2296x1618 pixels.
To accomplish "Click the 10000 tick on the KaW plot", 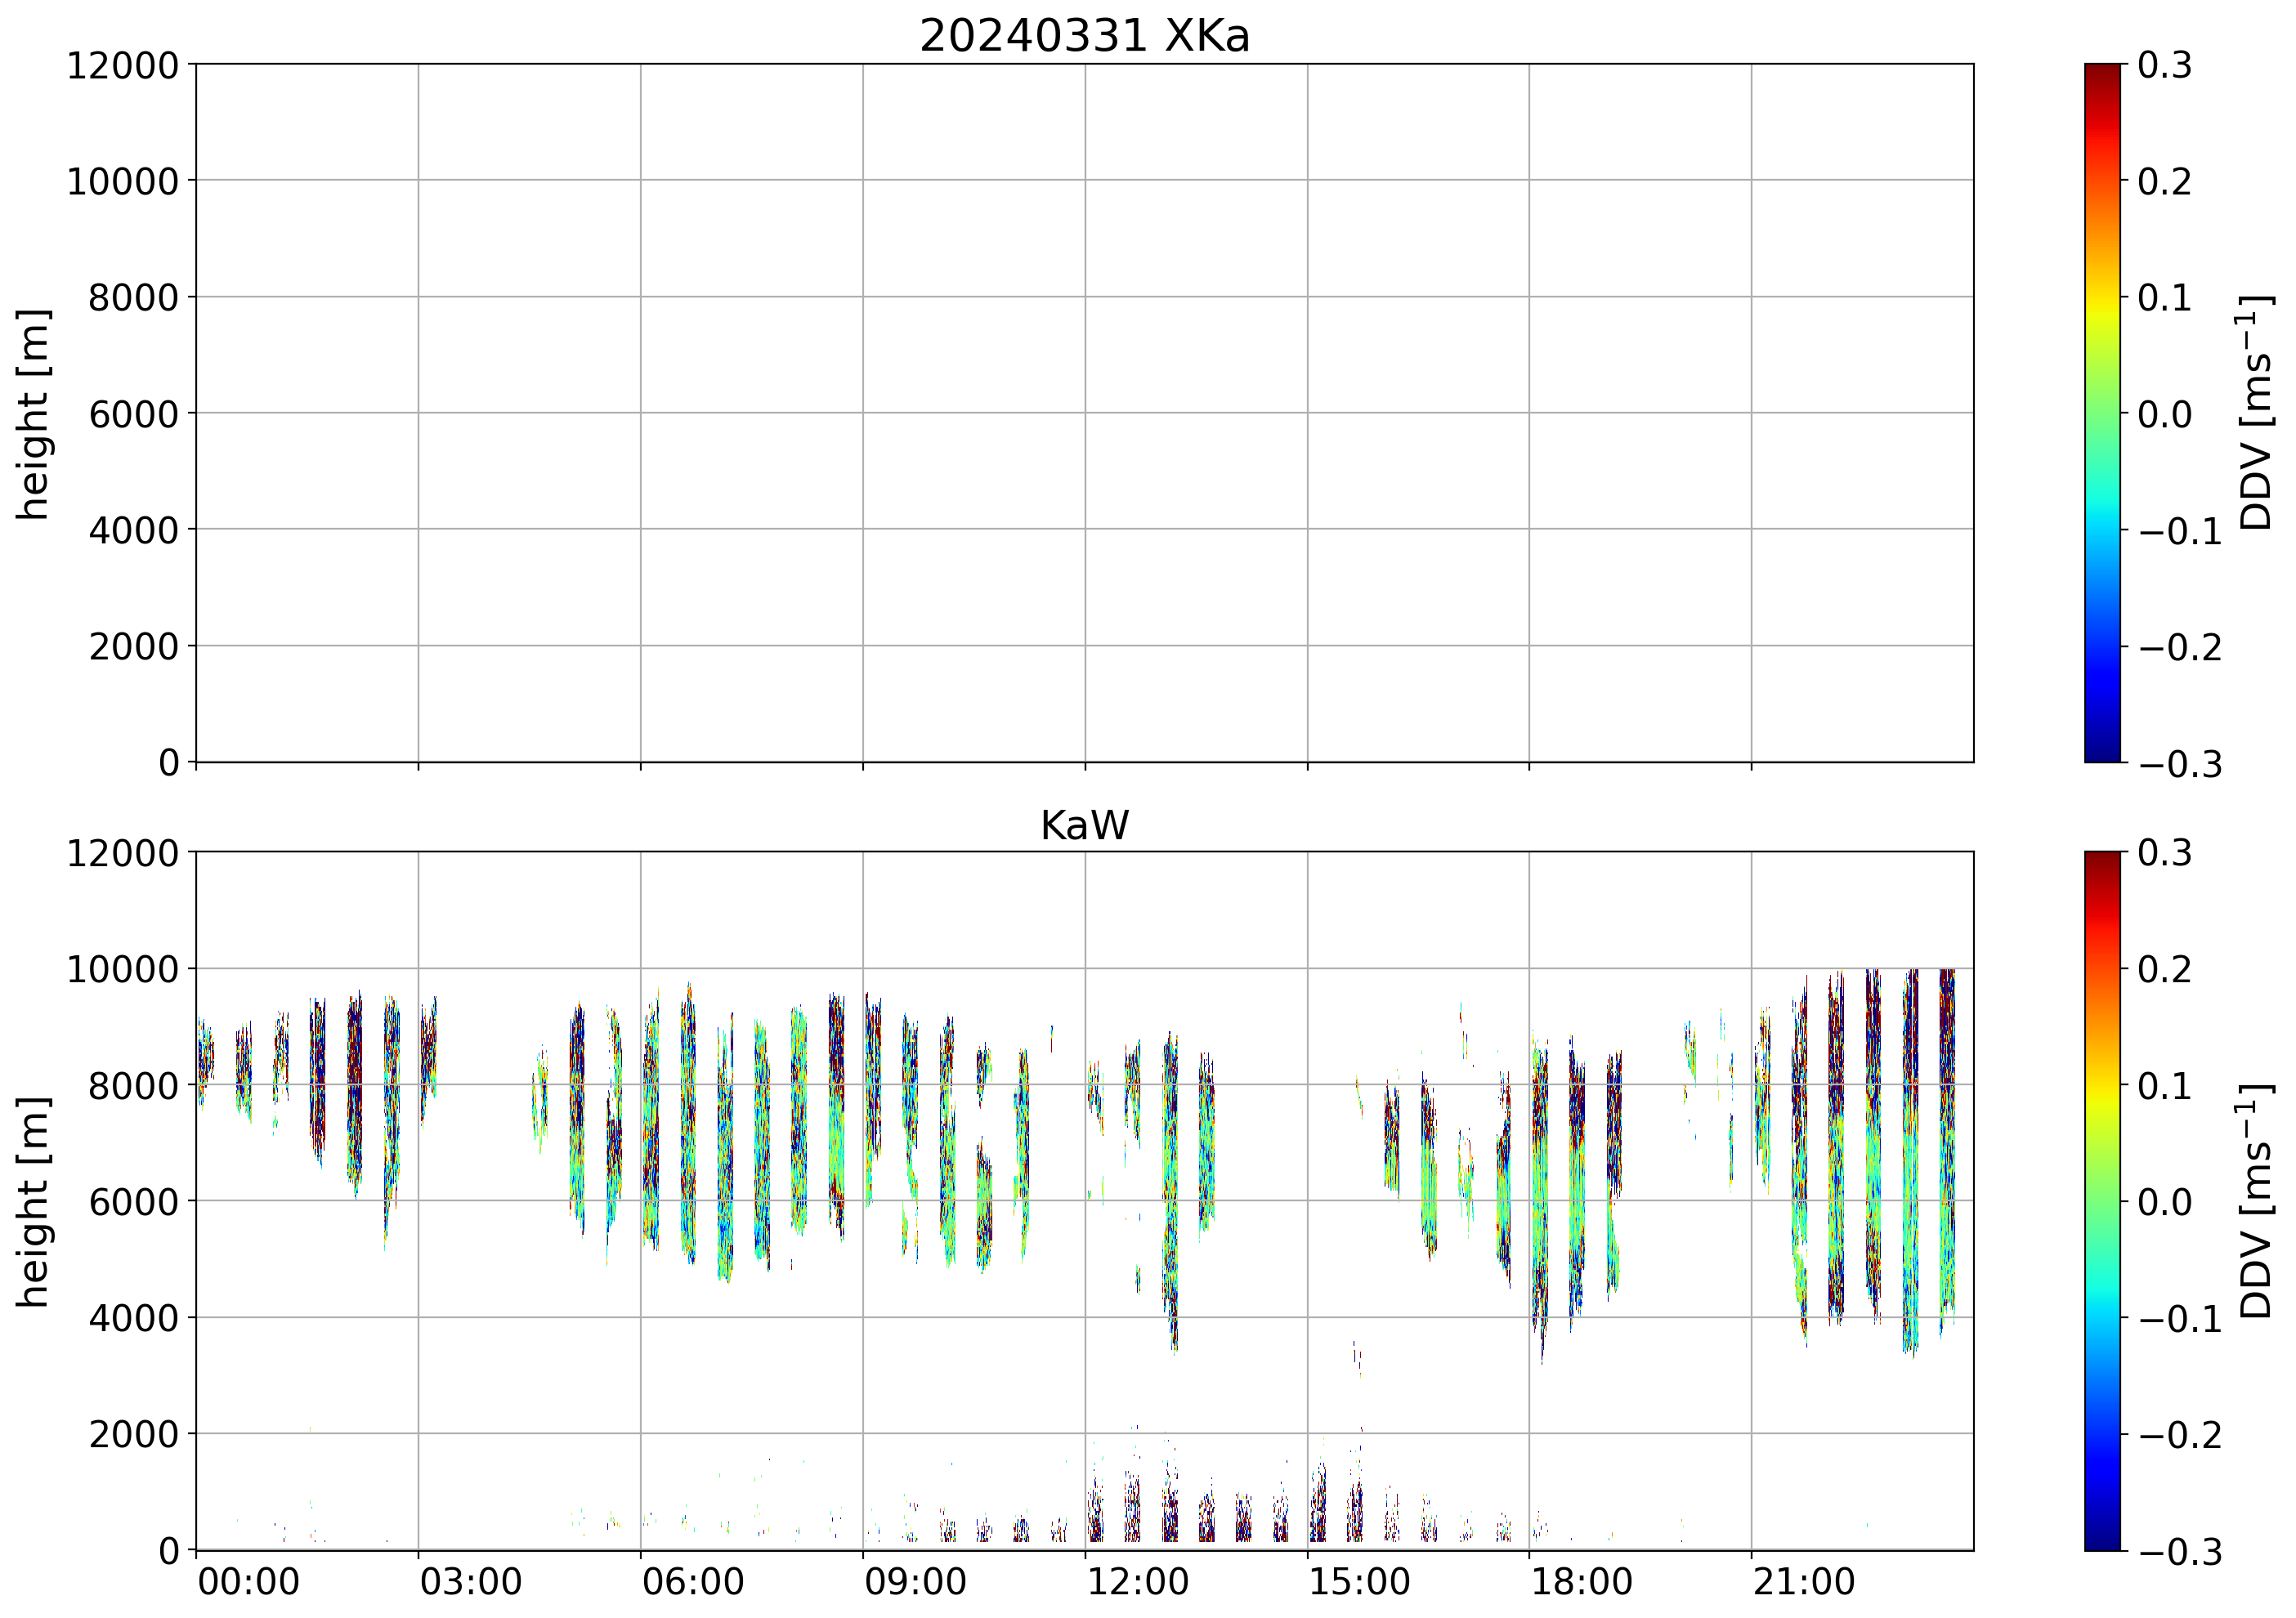I will pos(122,970).
